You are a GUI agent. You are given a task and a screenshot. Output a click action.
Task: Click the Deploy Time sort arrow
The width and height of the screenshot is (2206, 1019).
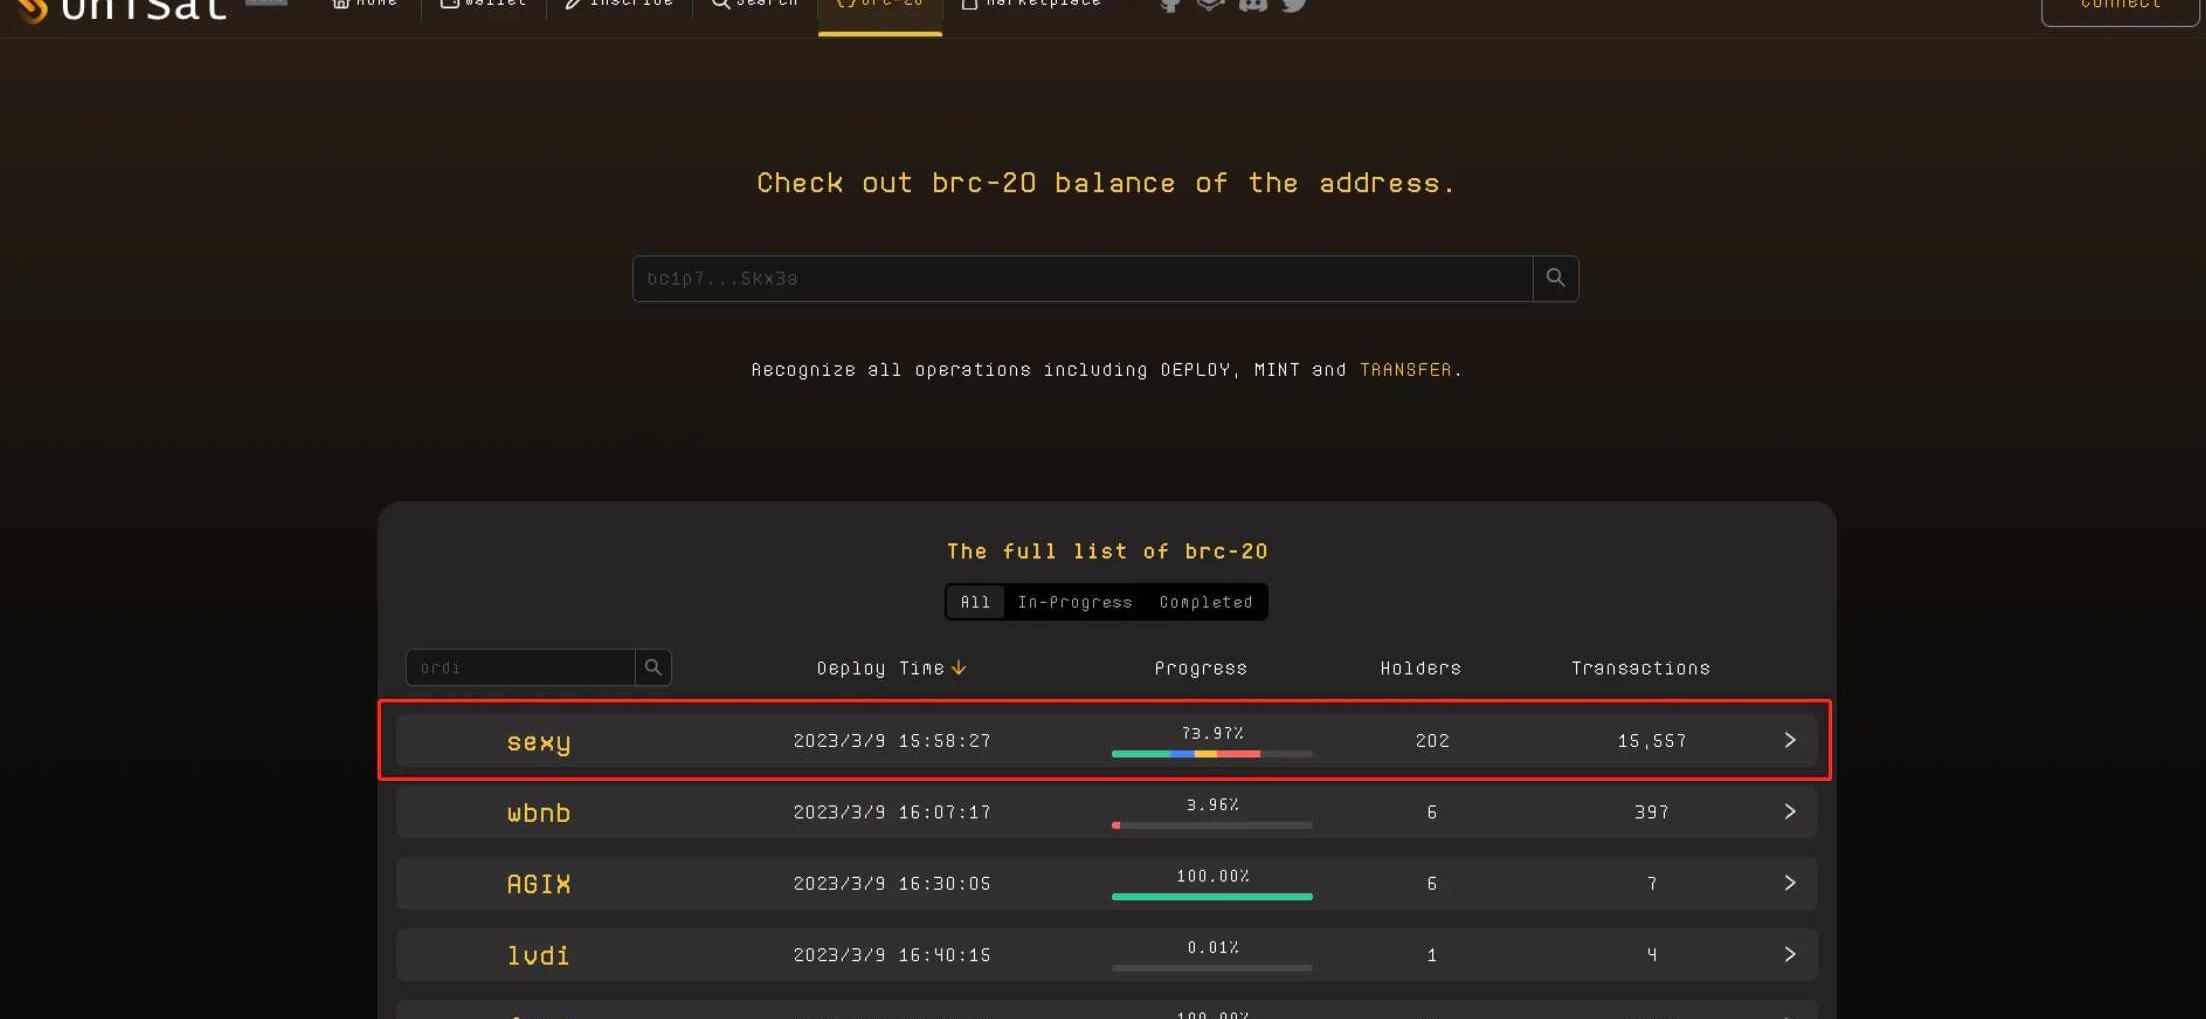click(959, 668)
